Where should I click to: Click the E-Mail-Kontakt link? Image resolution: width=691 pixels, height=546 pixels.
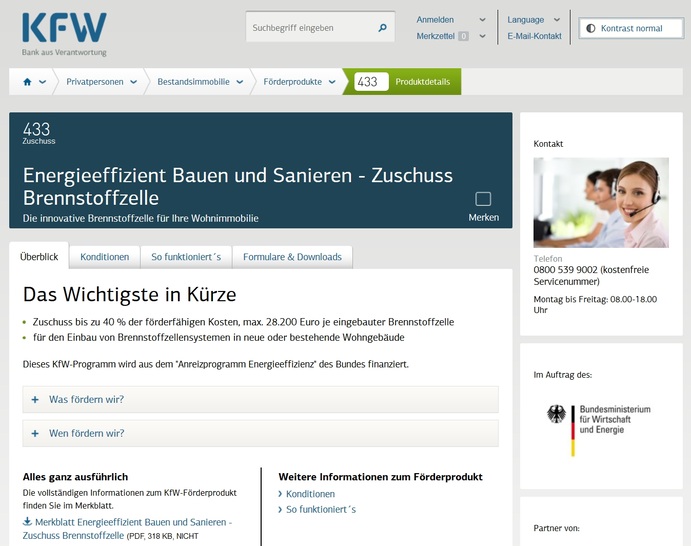(x=534, y=36)
